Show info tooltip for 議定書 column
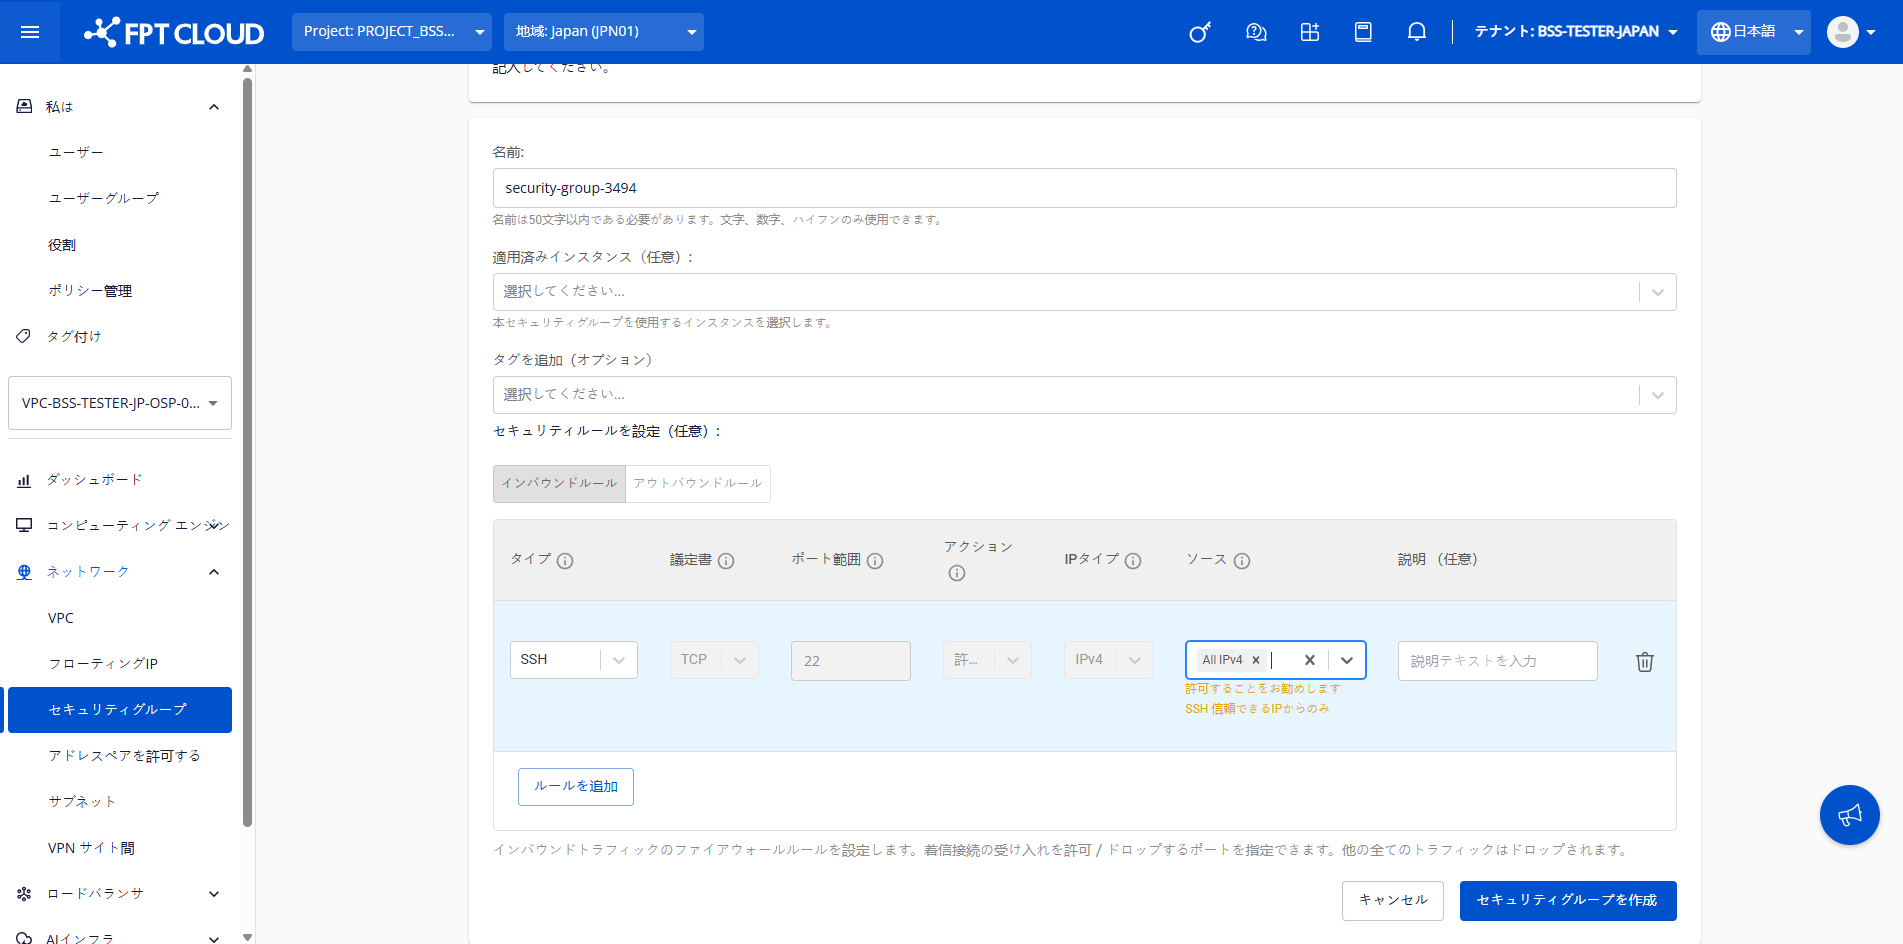 (726, 561)
